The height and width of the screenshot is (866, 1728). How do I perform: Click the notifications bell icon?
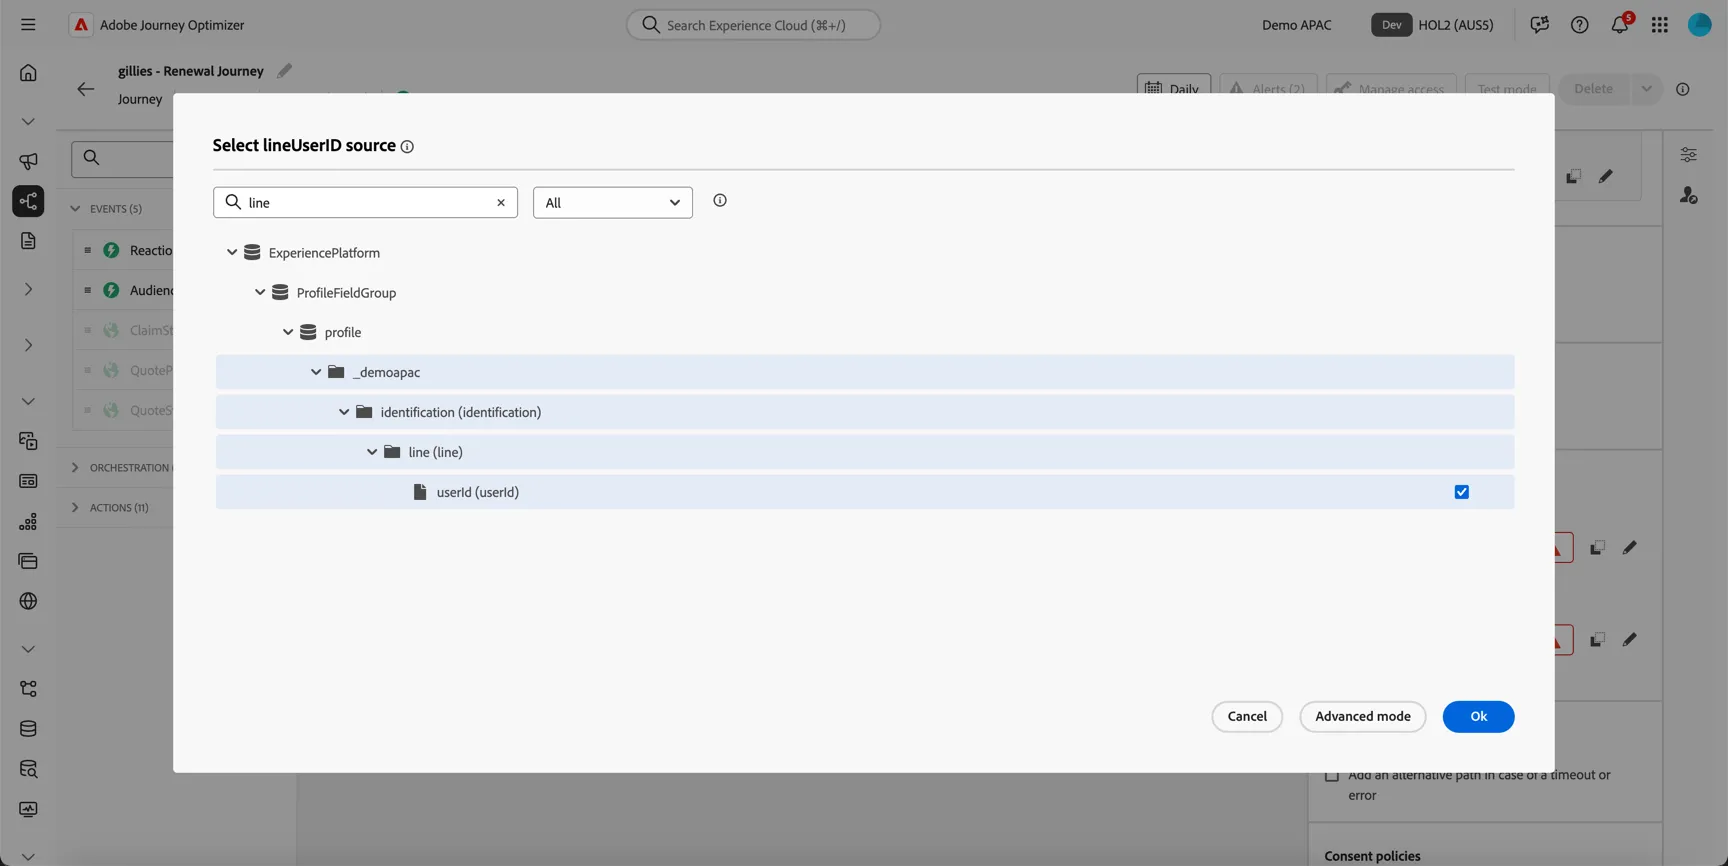click(1620, 25)
